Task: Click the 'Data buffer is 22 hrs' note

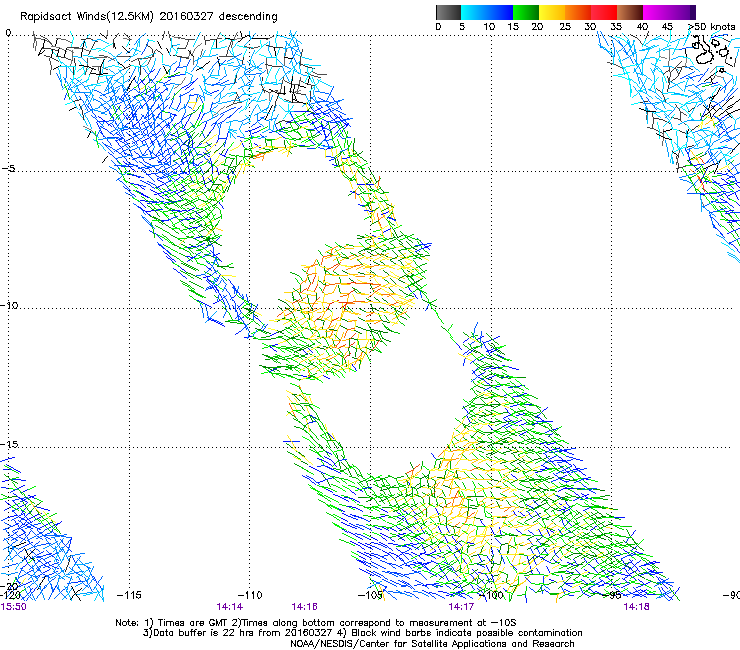Action: [362, 633]
